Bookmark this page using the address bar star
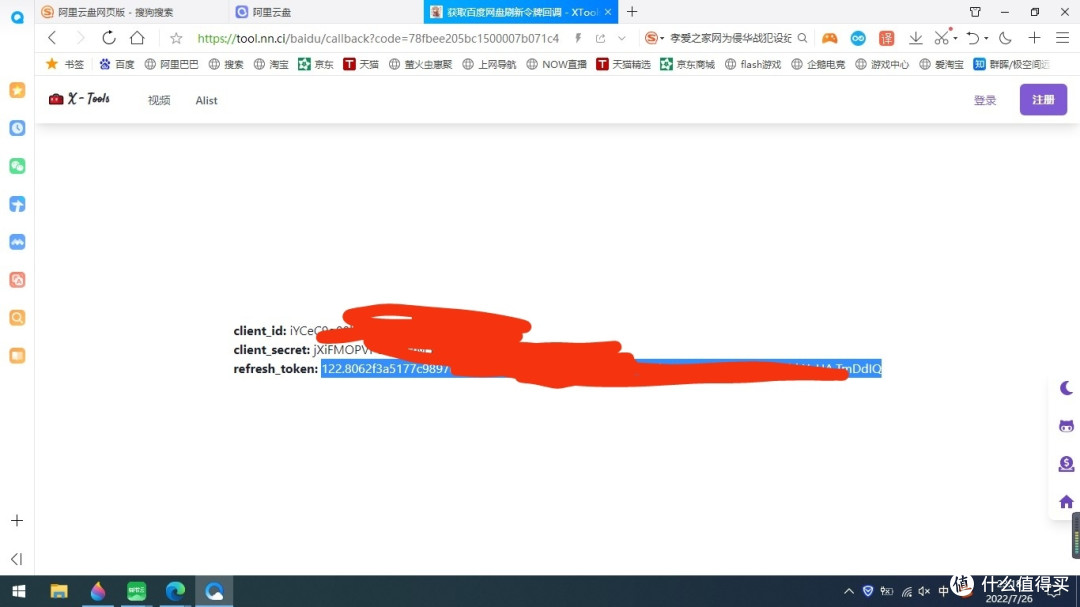This screenshot has width=1080, height=607. [174, 38]
